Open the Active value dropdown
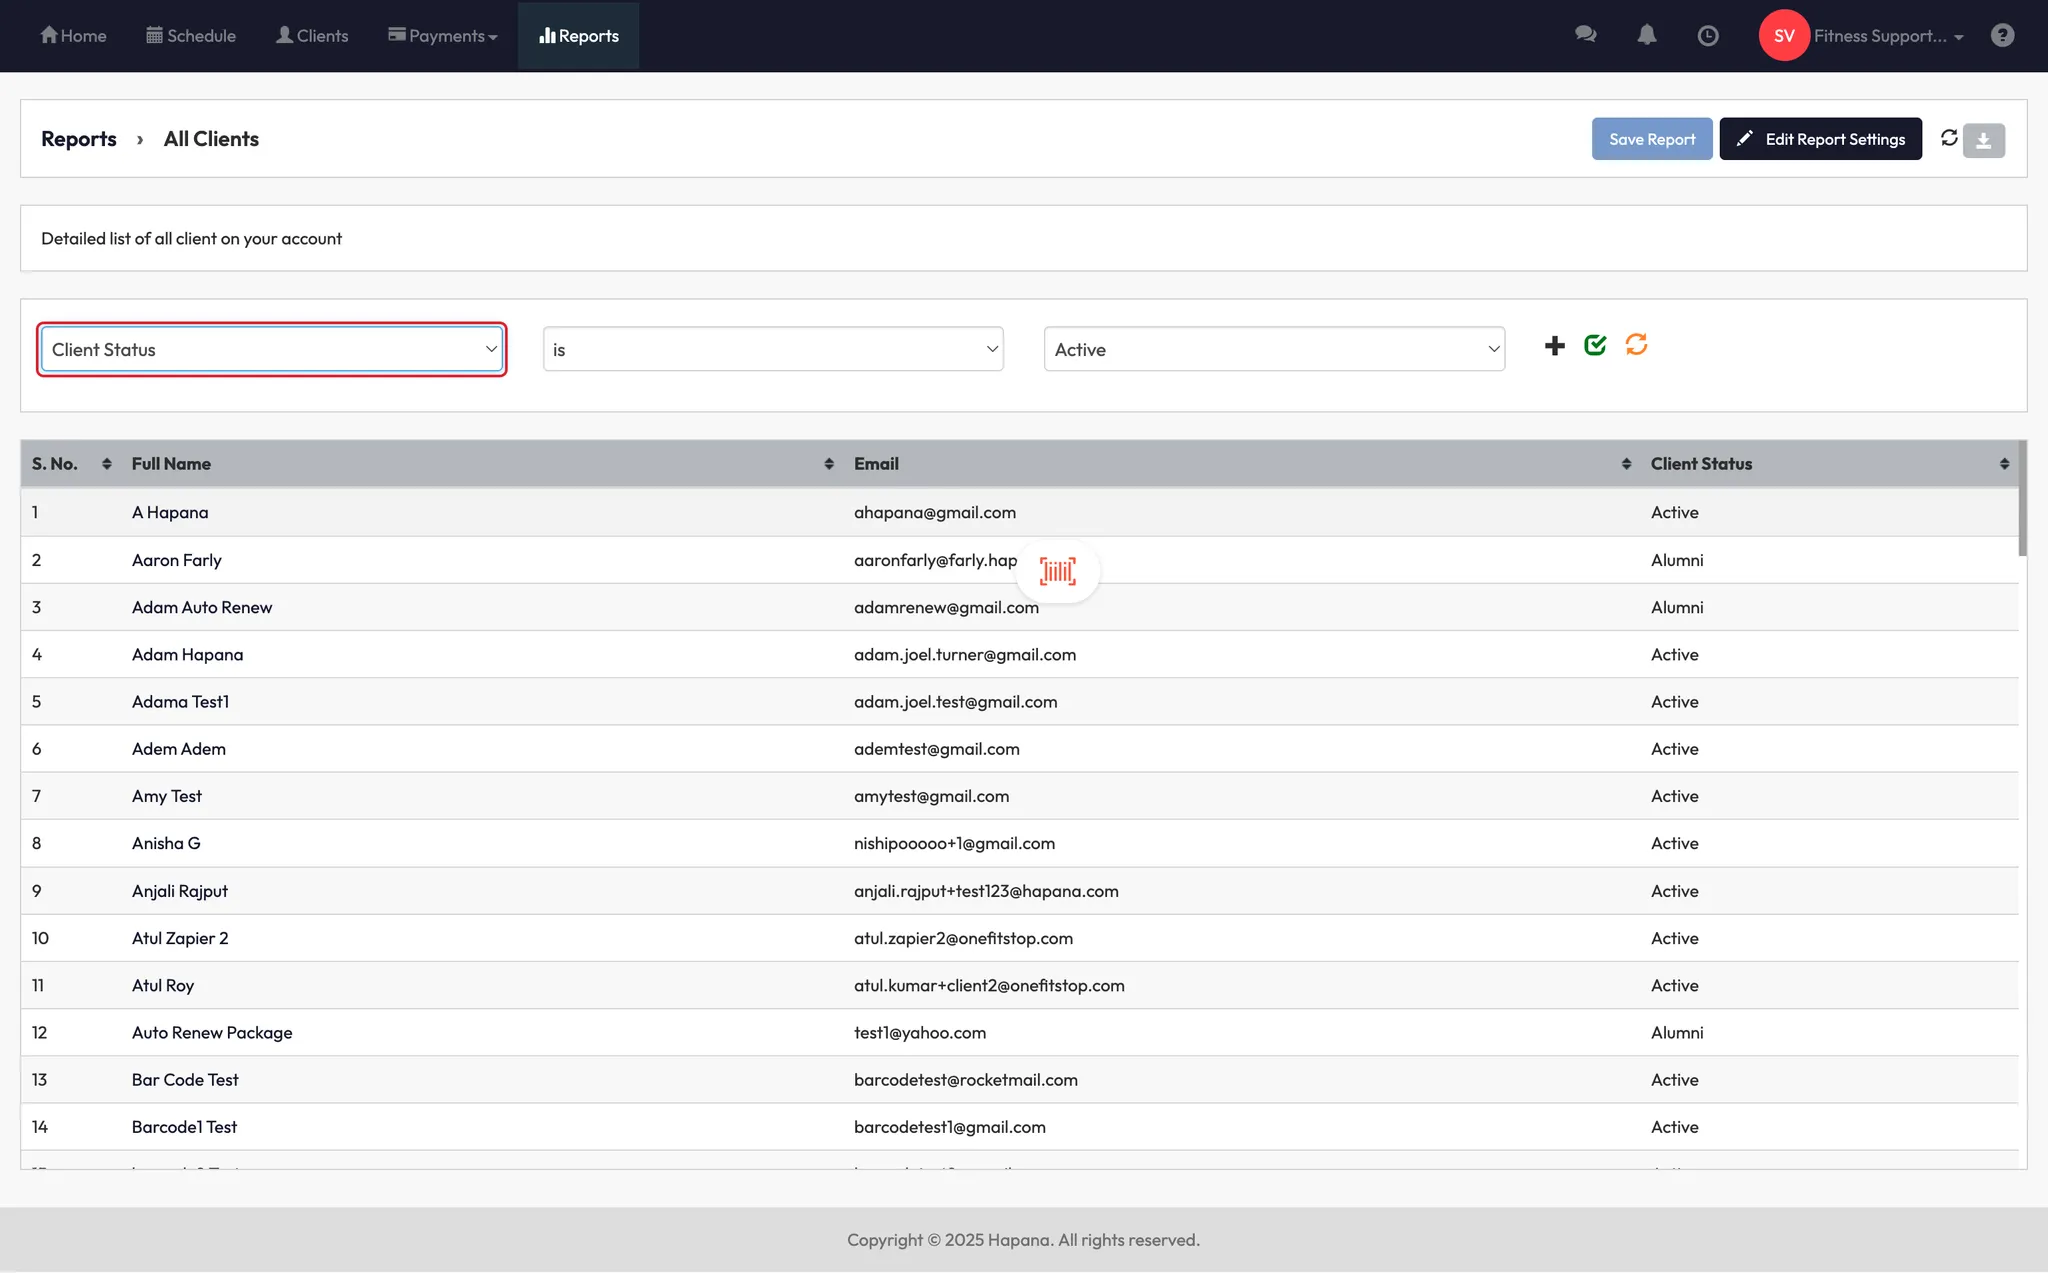The width and height of the screenshot is (2048, 1273). pos(1274,350)
